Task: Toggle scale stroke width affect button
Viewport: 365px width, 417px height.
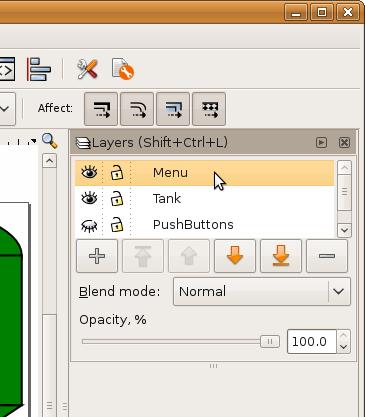Action: point(101,109)
